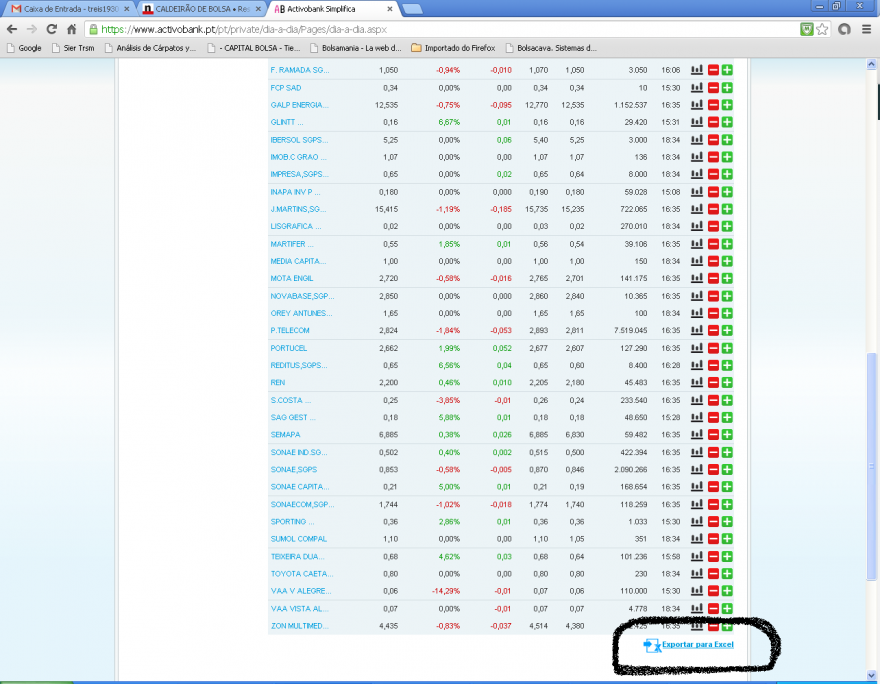Viewport: 880px width, 684px height.
Task: Open the Importado do Firefox bookmarks folder
Action: pos(453,48)
